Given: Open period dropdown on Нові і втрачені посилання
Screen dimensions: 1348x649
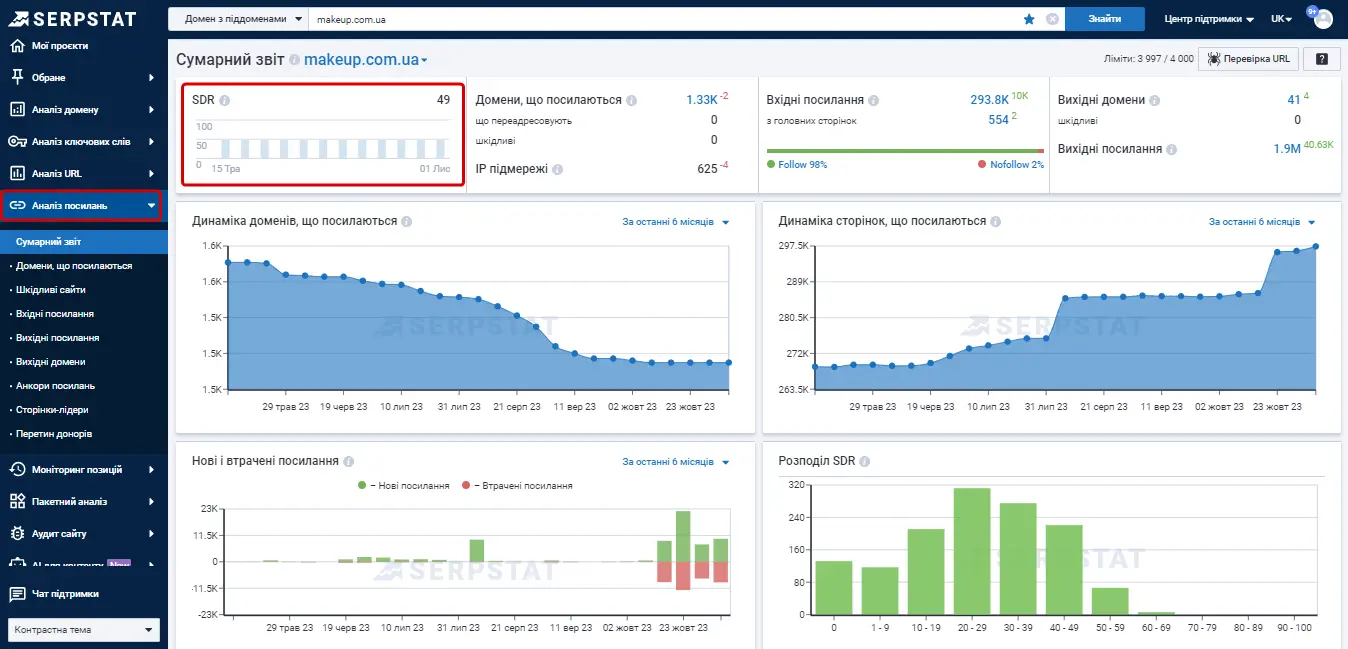Looking at the screenshot, I should pyautogui.click(x=676, y=462).
